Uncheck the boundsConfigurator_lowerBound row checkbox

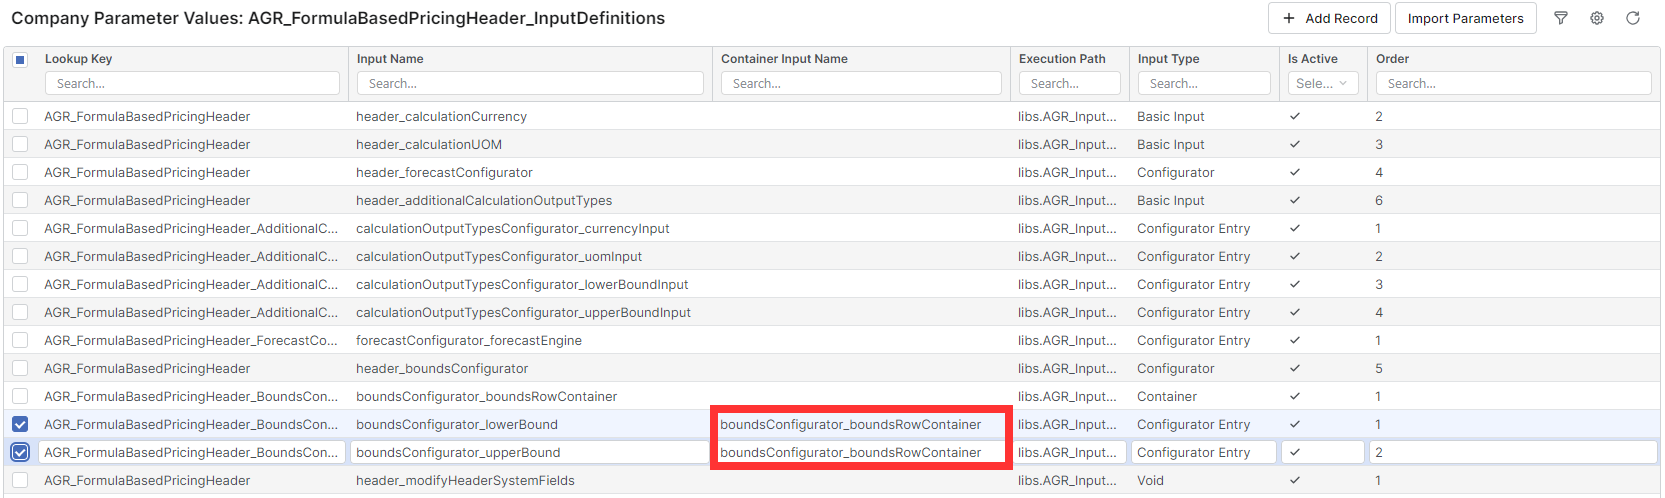point(20,425)
